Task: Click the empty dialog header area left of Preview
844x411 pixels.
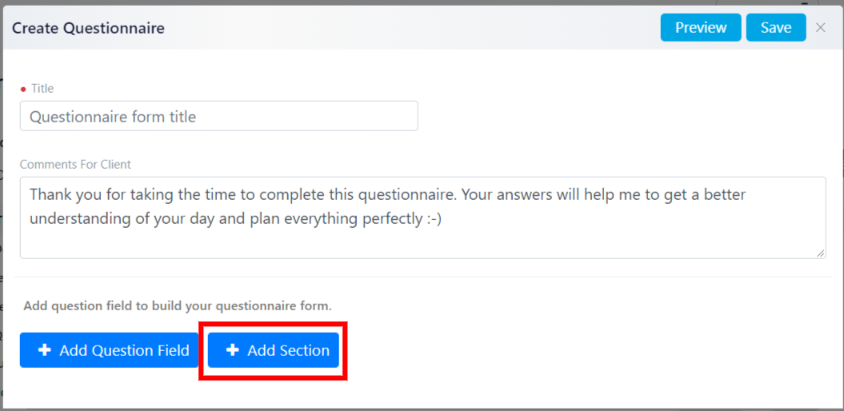Action: (x=409, y=27)
